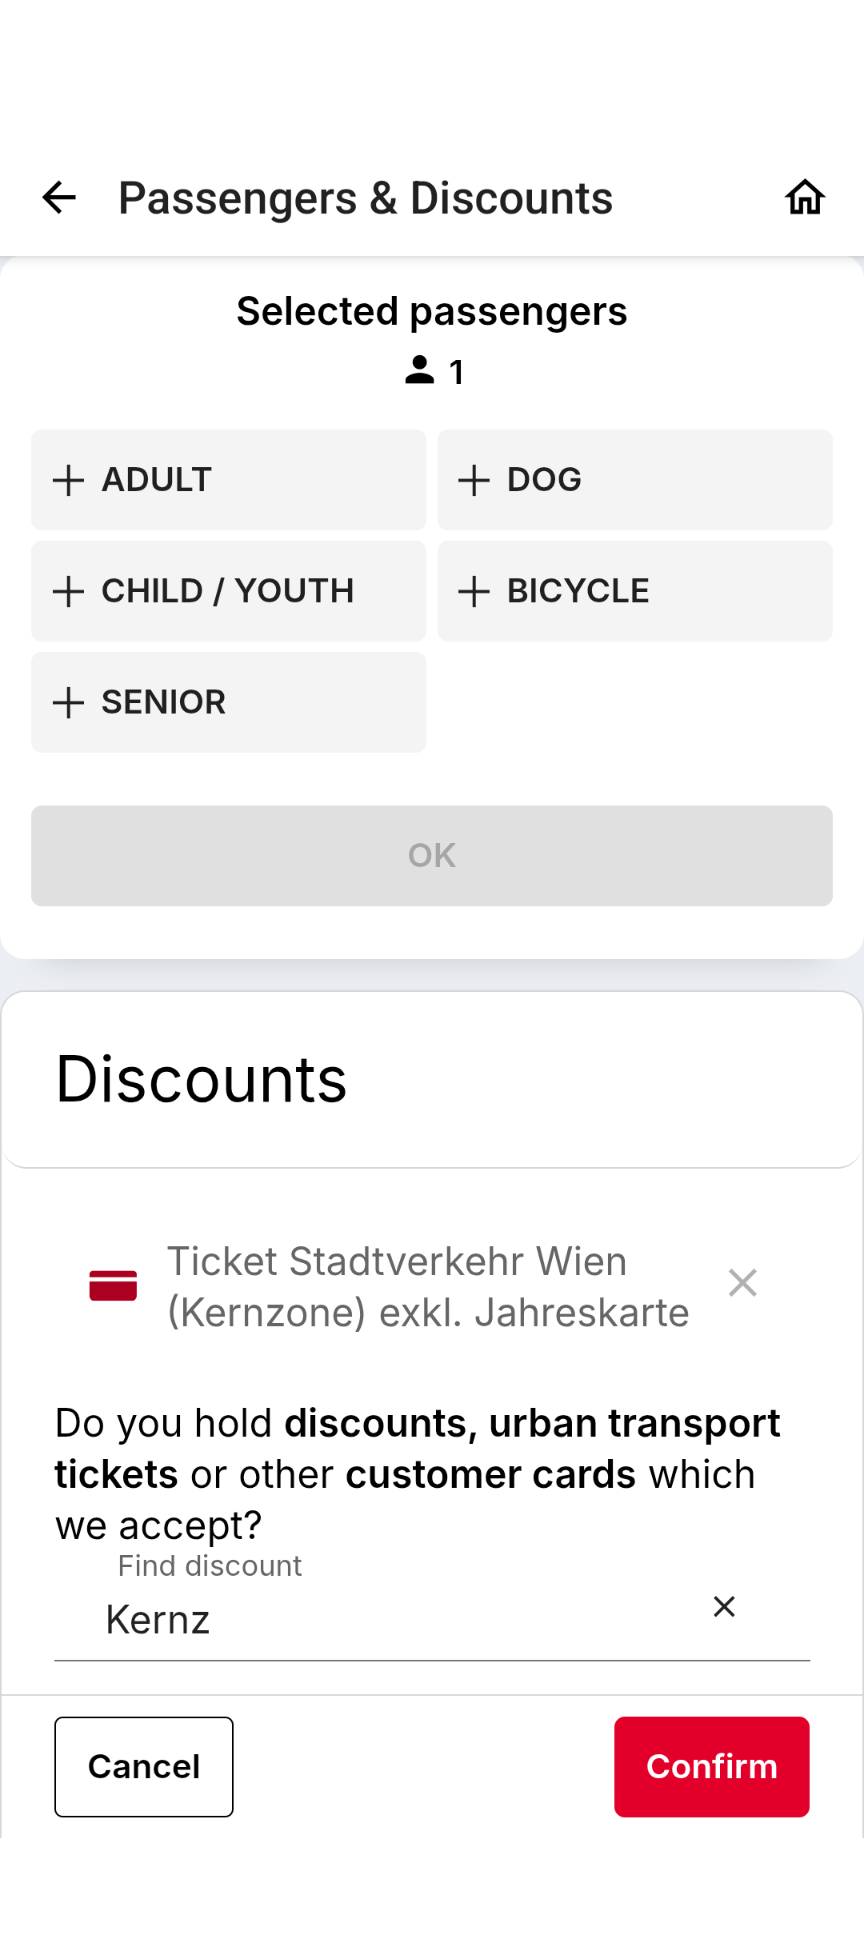Confirm the selected discounts
The width and height of the screenshot is (864, 1939).
[x=712, y=1767]
